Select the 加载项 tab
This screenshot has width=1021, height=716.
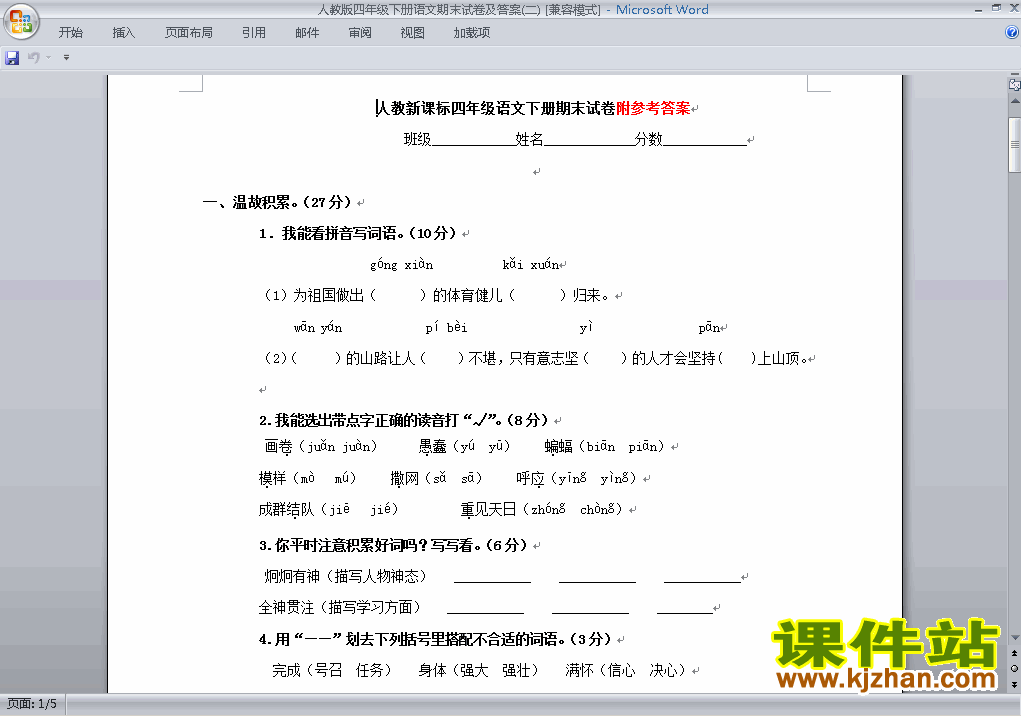tap(472, 33)
